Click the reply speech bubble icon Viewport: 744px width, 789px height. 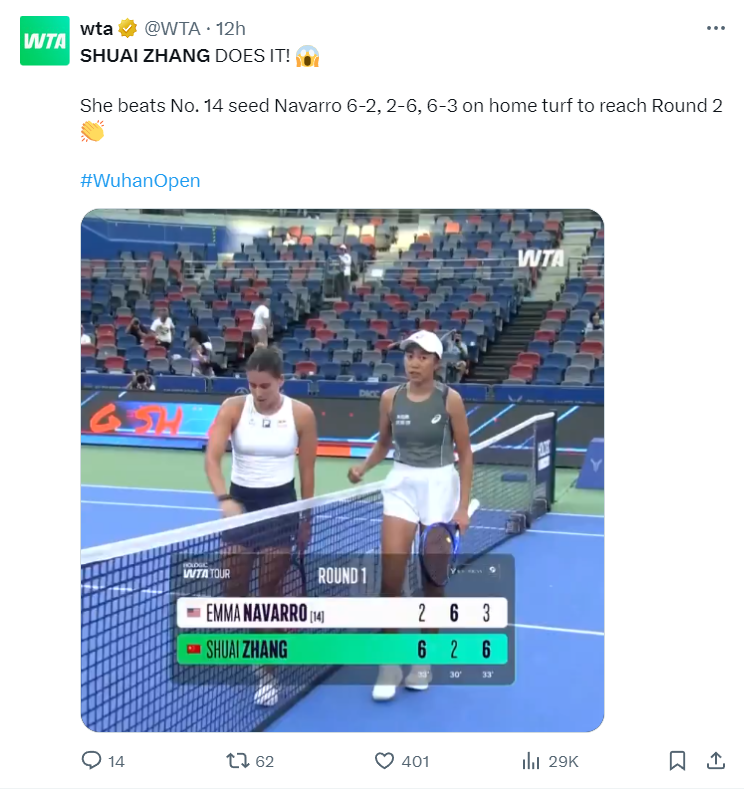(91, 760)
